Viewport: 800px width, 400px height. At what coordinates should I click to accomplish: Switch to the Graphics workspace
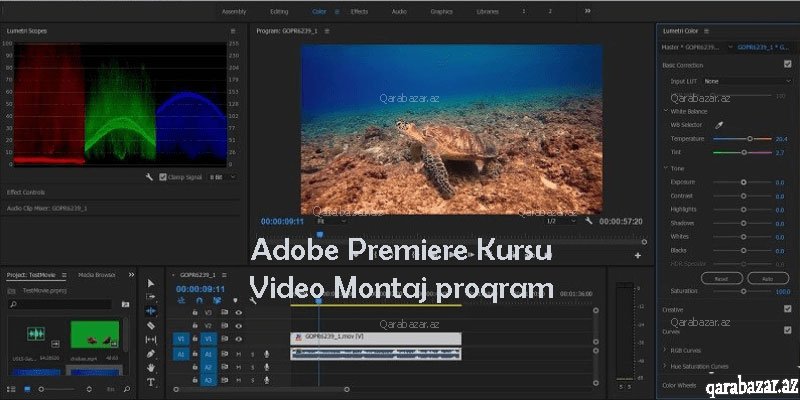(x=441, y=11)
